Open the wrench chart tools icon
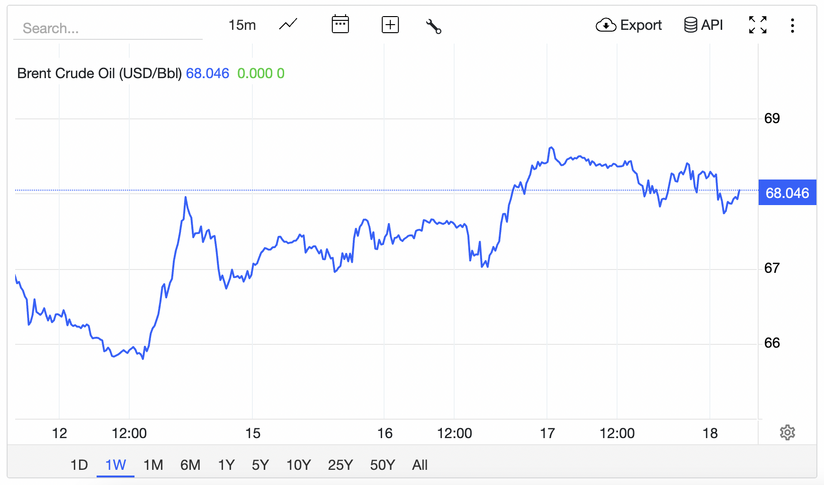825x485 pixels. point(433,26)
